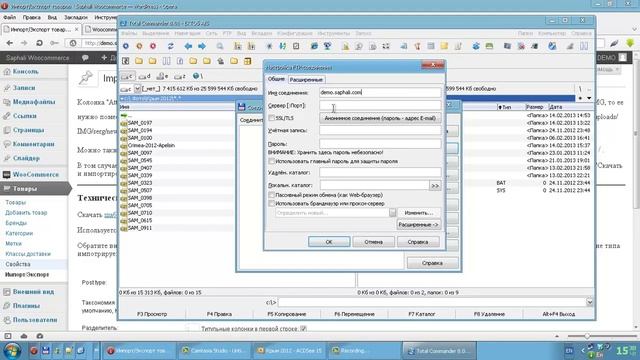
Task: Switch to ACDSee taskbar button
Action: [290, 351]
